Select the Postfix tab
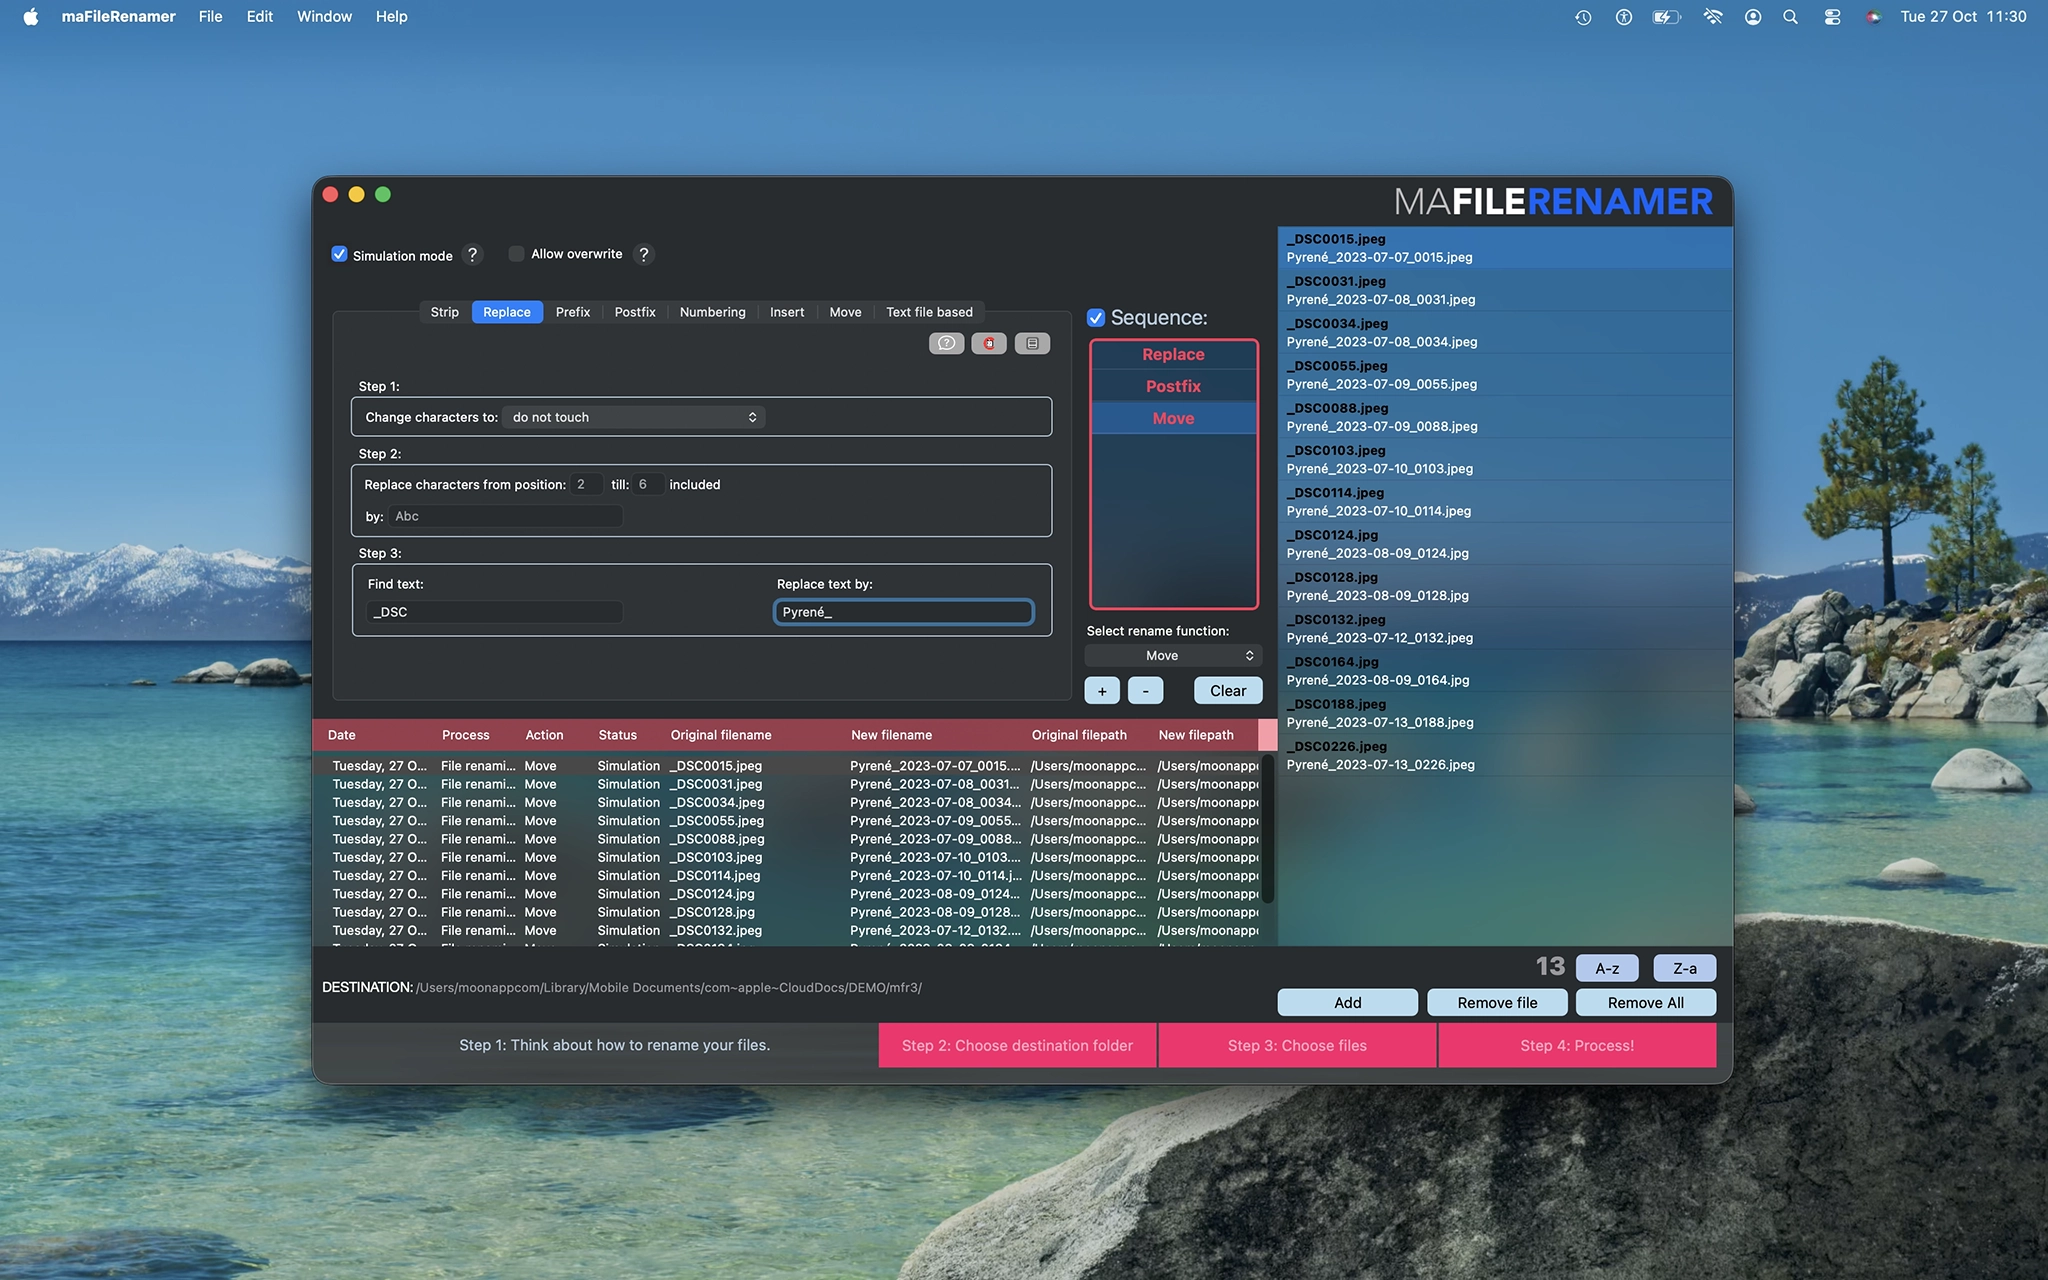2048x1280 pixels. [635, 312]
